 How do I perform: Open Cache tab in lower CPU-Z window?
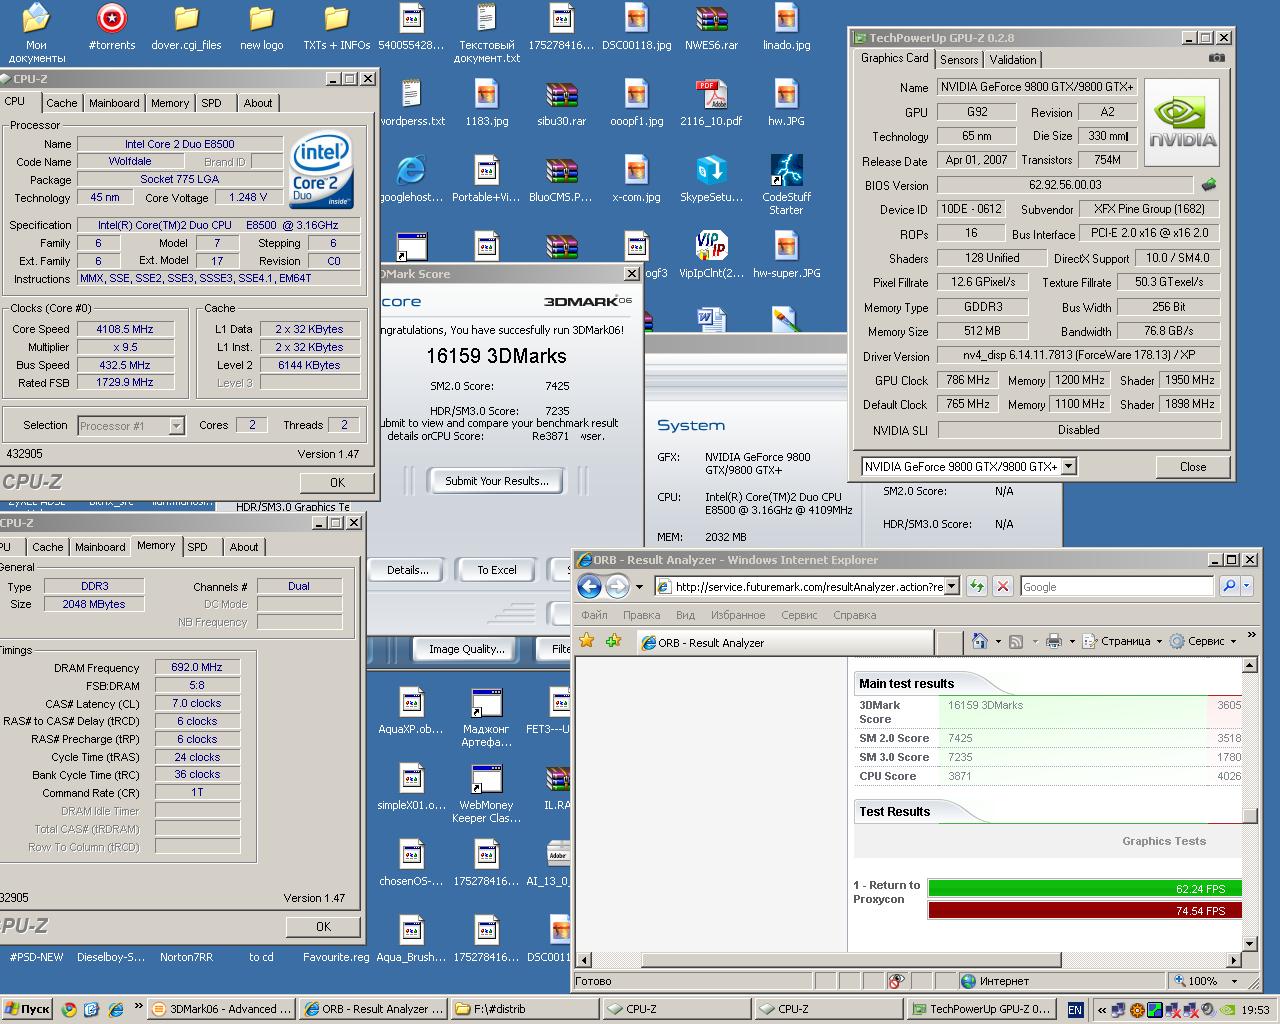click(x=48, y=547)
